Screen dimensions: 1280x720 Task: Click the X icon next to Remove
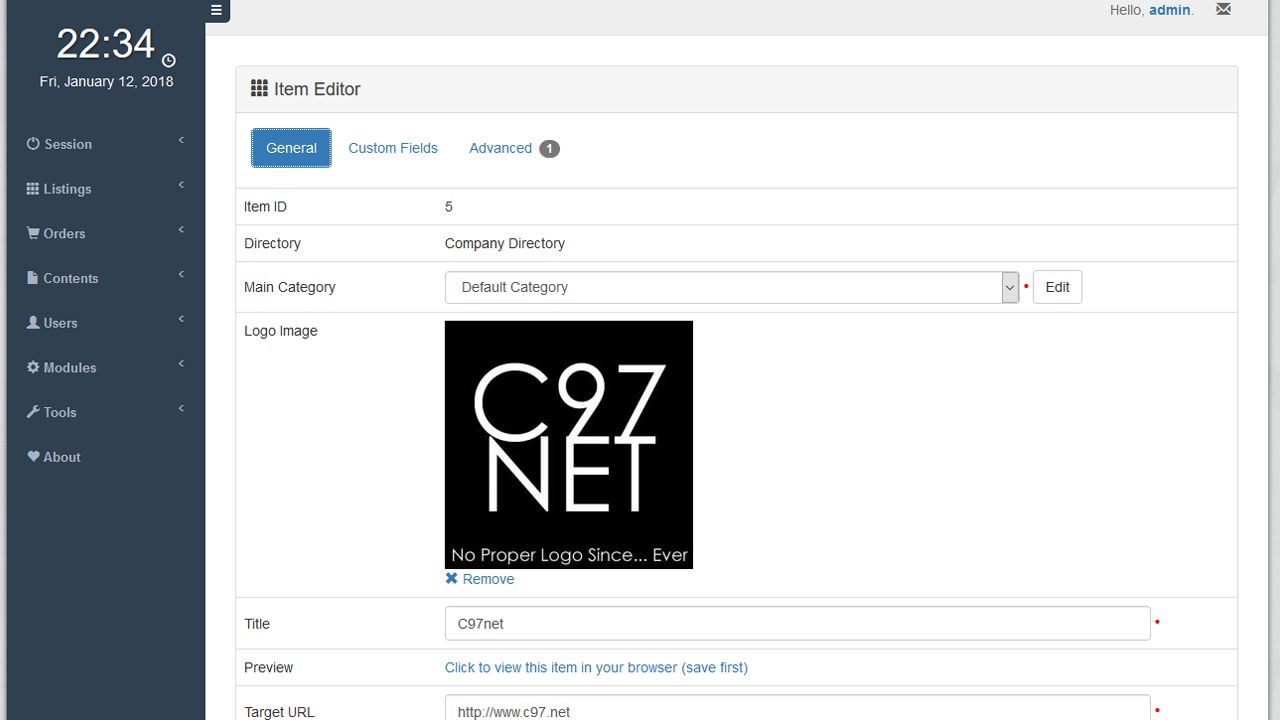click(x=452, y=579)
